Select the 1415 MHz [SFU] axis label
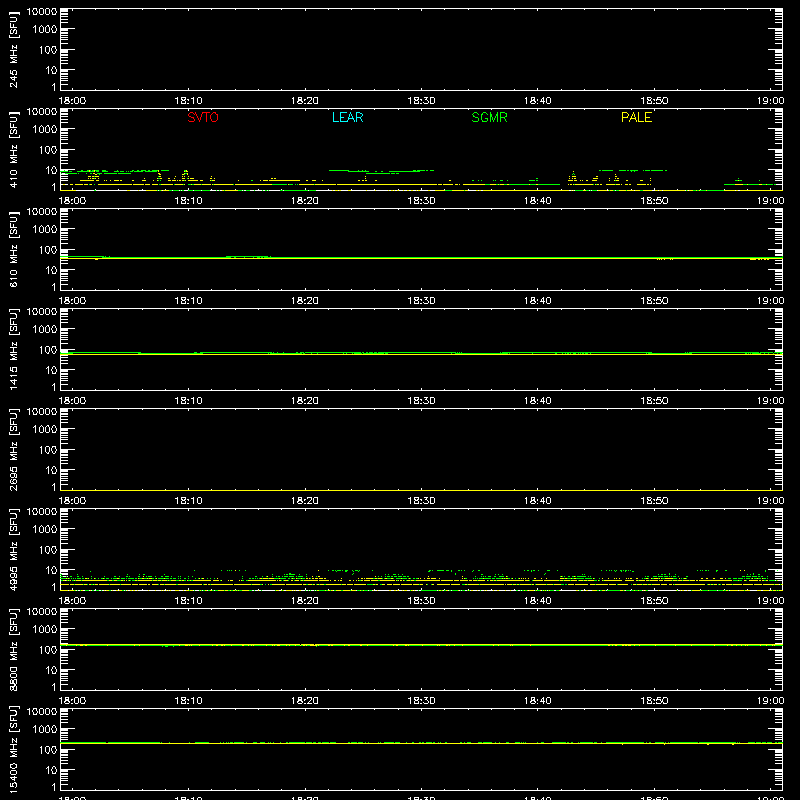The height and width of the screenshot is (800, 800). tap(13, 349)
